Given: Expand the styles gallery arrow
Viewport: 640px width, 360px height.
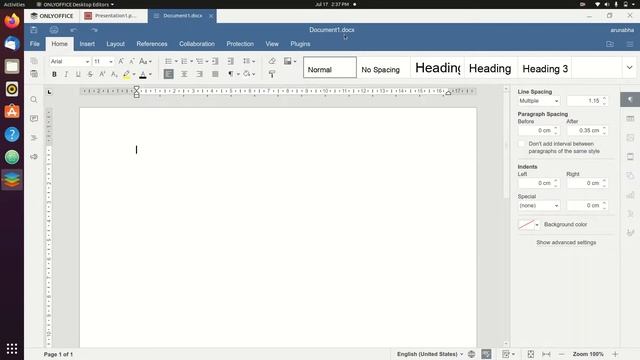Looking at the screenshot, I should pos(629,67).
